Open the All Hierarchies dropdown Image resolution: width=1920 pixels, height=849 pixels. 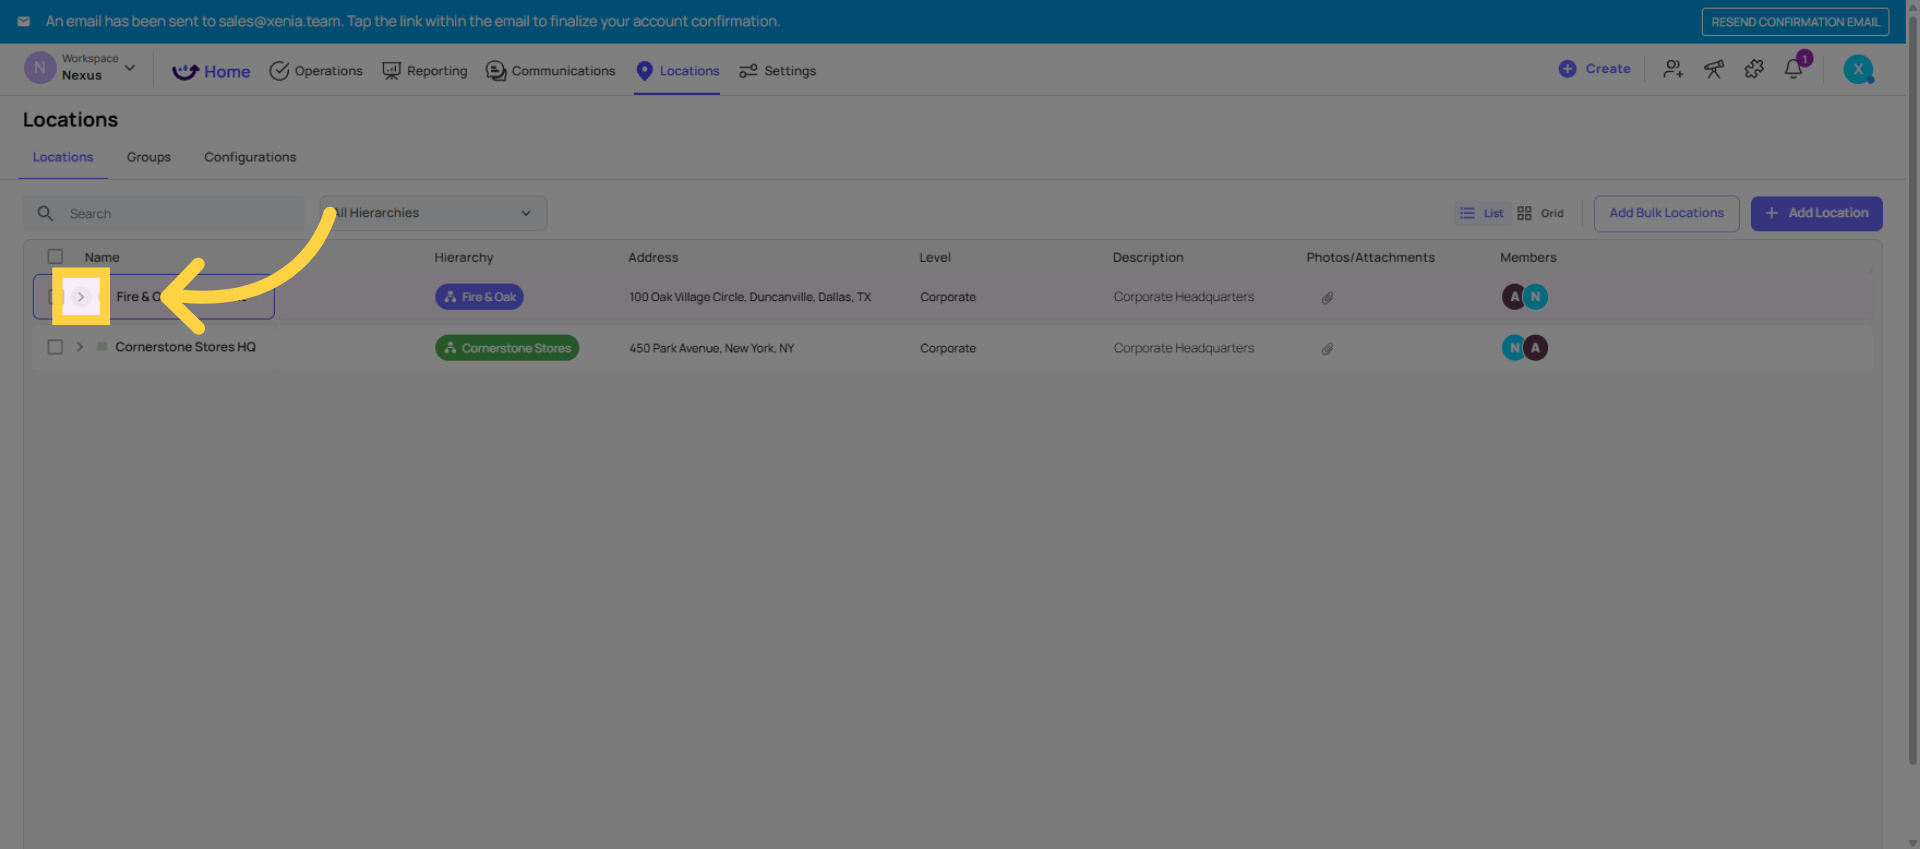click(433, 213)
